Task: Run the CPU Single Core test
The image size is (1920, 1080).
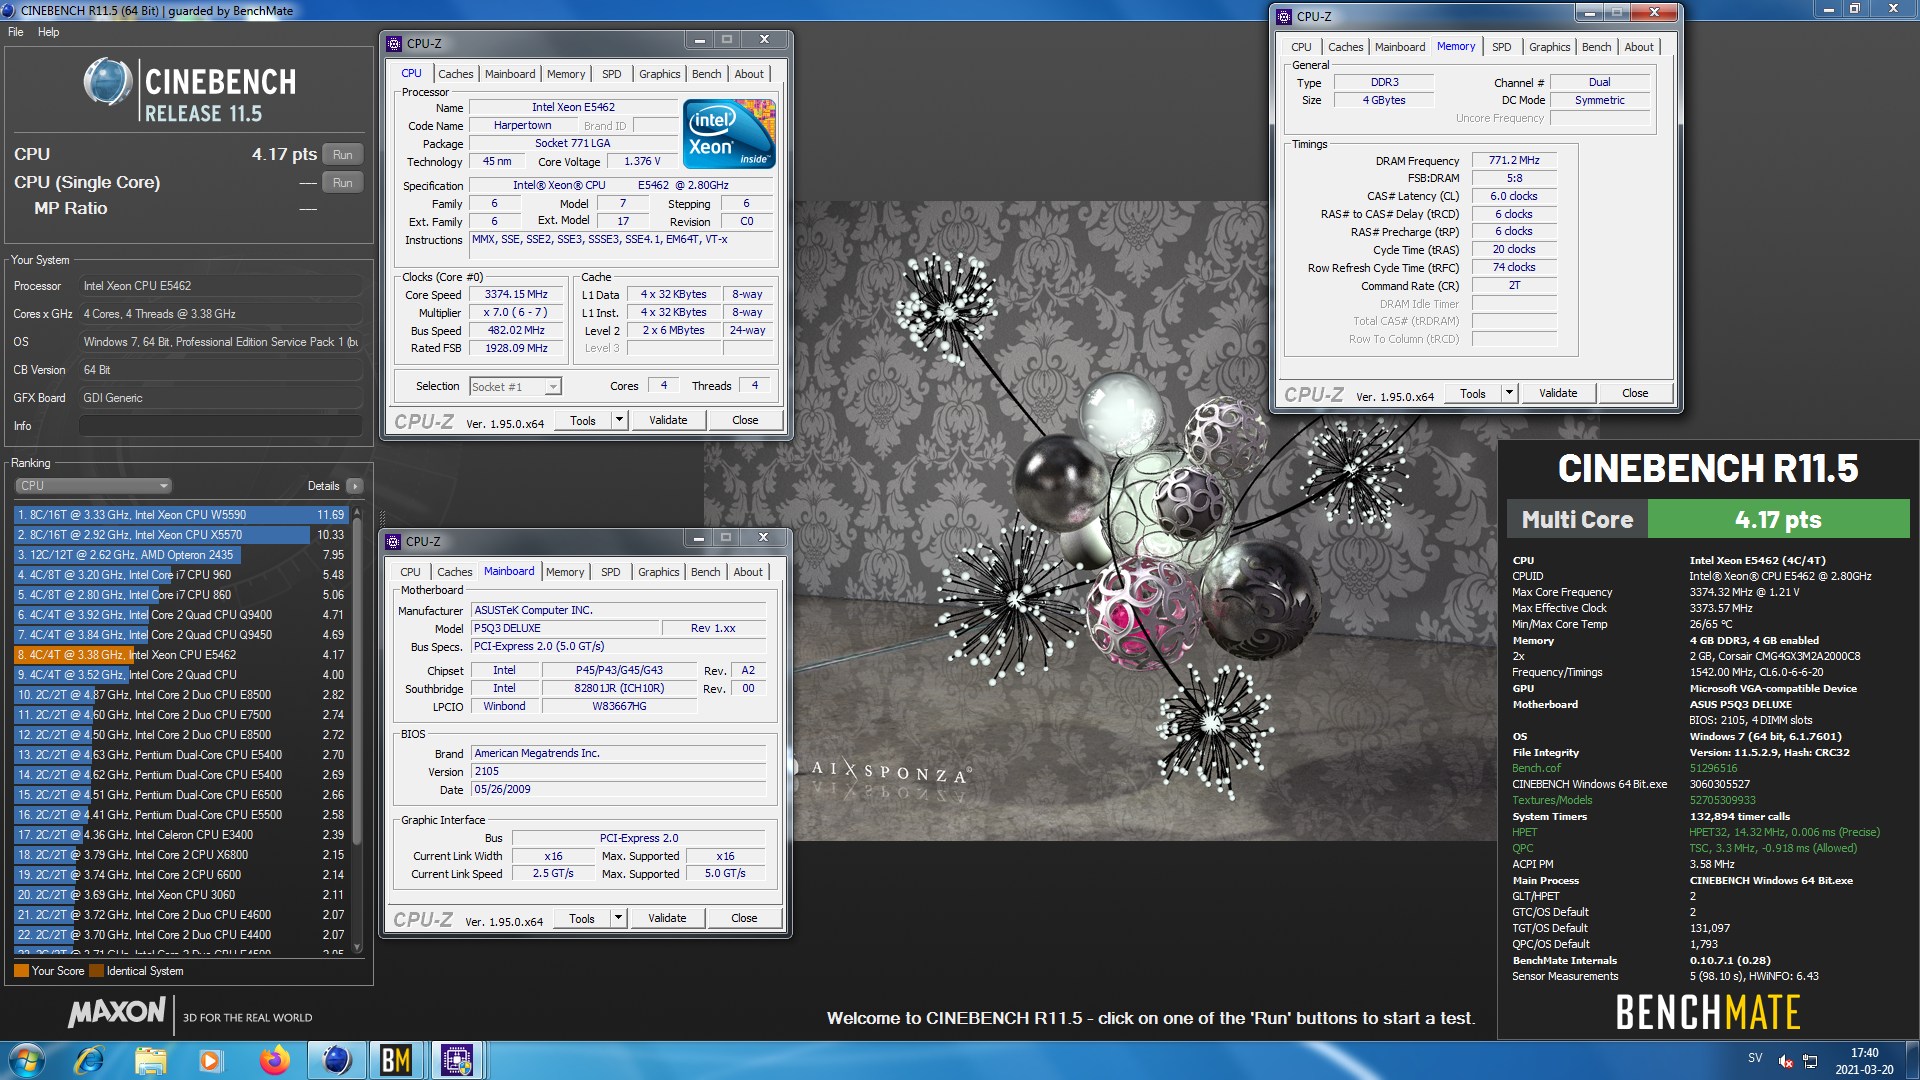Action: point(342,183)
